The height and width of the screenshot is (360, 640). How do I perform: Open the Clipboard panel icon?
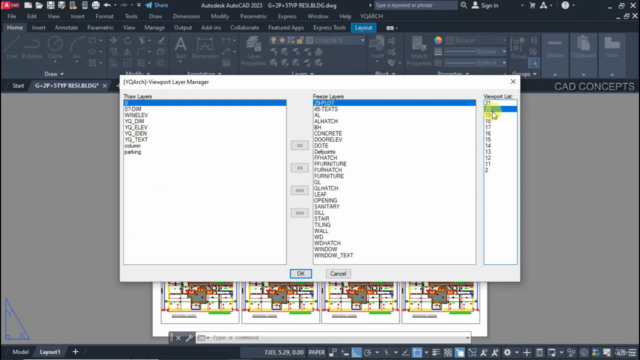[583, 48]
